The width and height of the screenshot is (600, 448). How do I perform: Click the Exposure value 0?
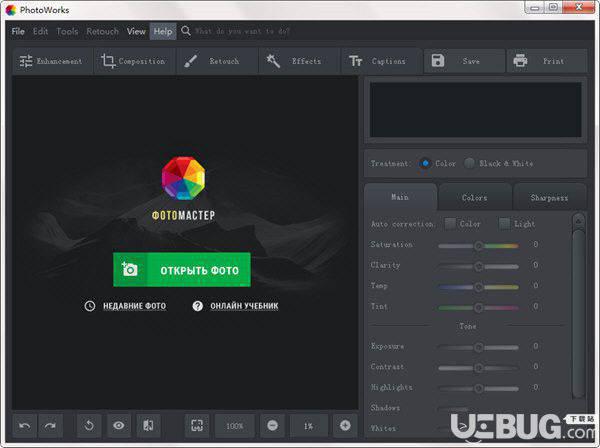[536, 346]
